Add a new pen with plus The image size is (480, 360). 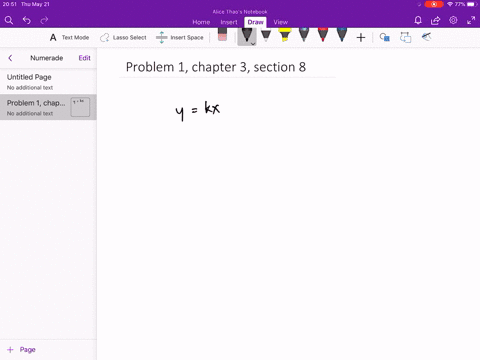pyautogui.click(x=361, y=37)
